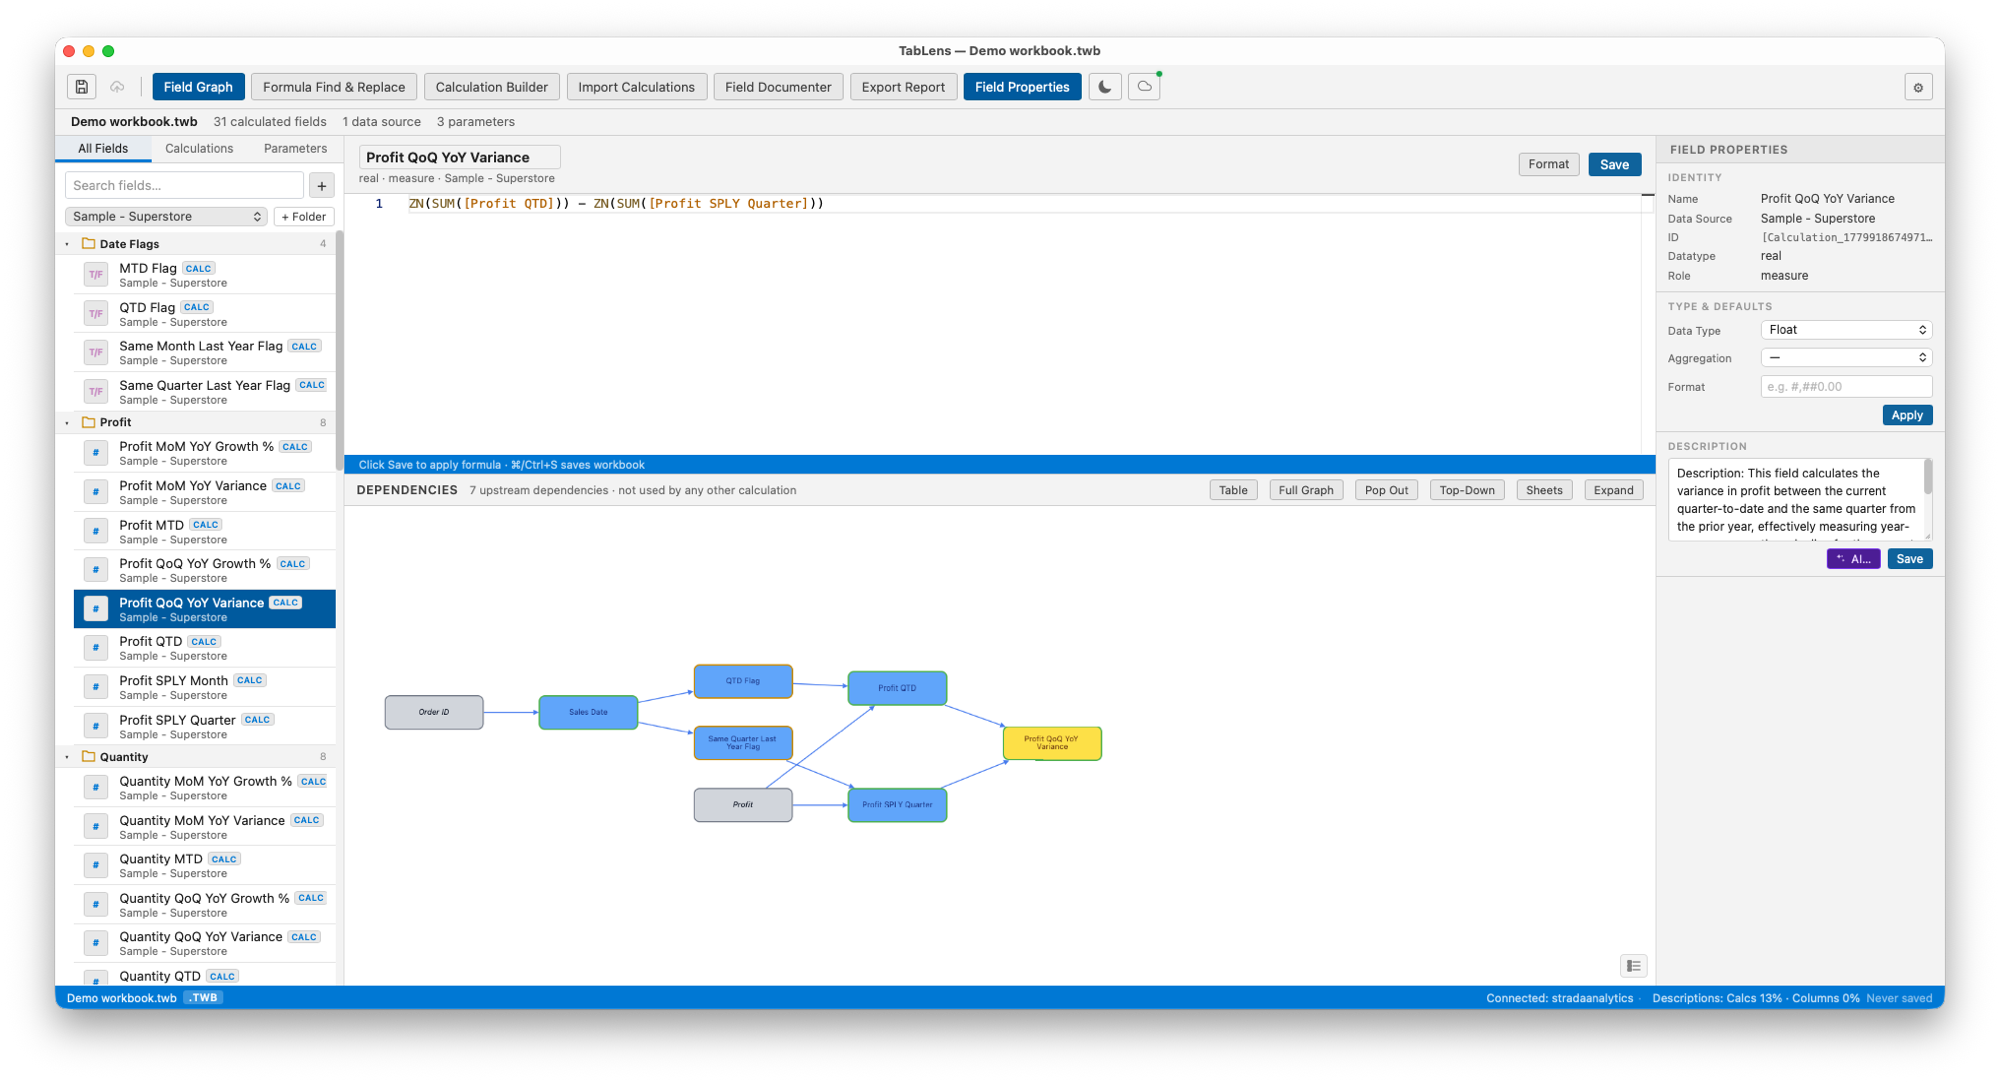Click the cloud upload icon in toolbar
The width and height of the screenshot is (2000, 1082).
pos(117,87)
